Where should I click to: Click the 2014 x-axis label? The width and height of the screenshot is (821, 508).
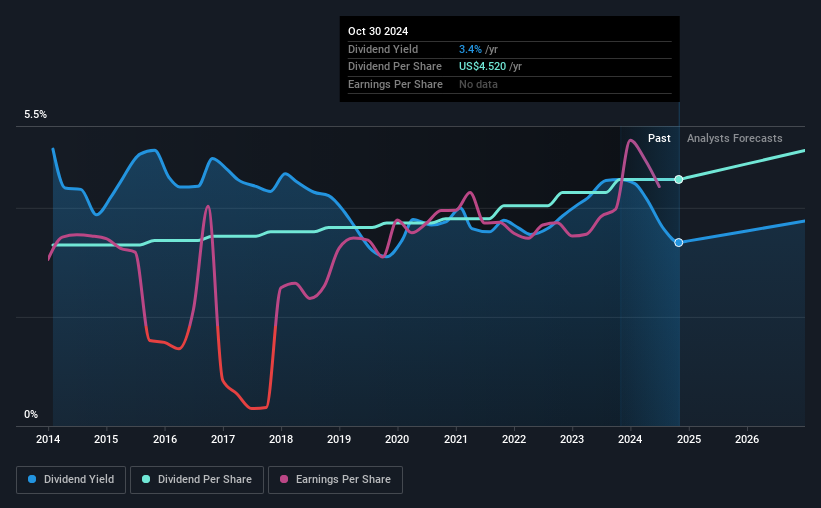point(48,439)
